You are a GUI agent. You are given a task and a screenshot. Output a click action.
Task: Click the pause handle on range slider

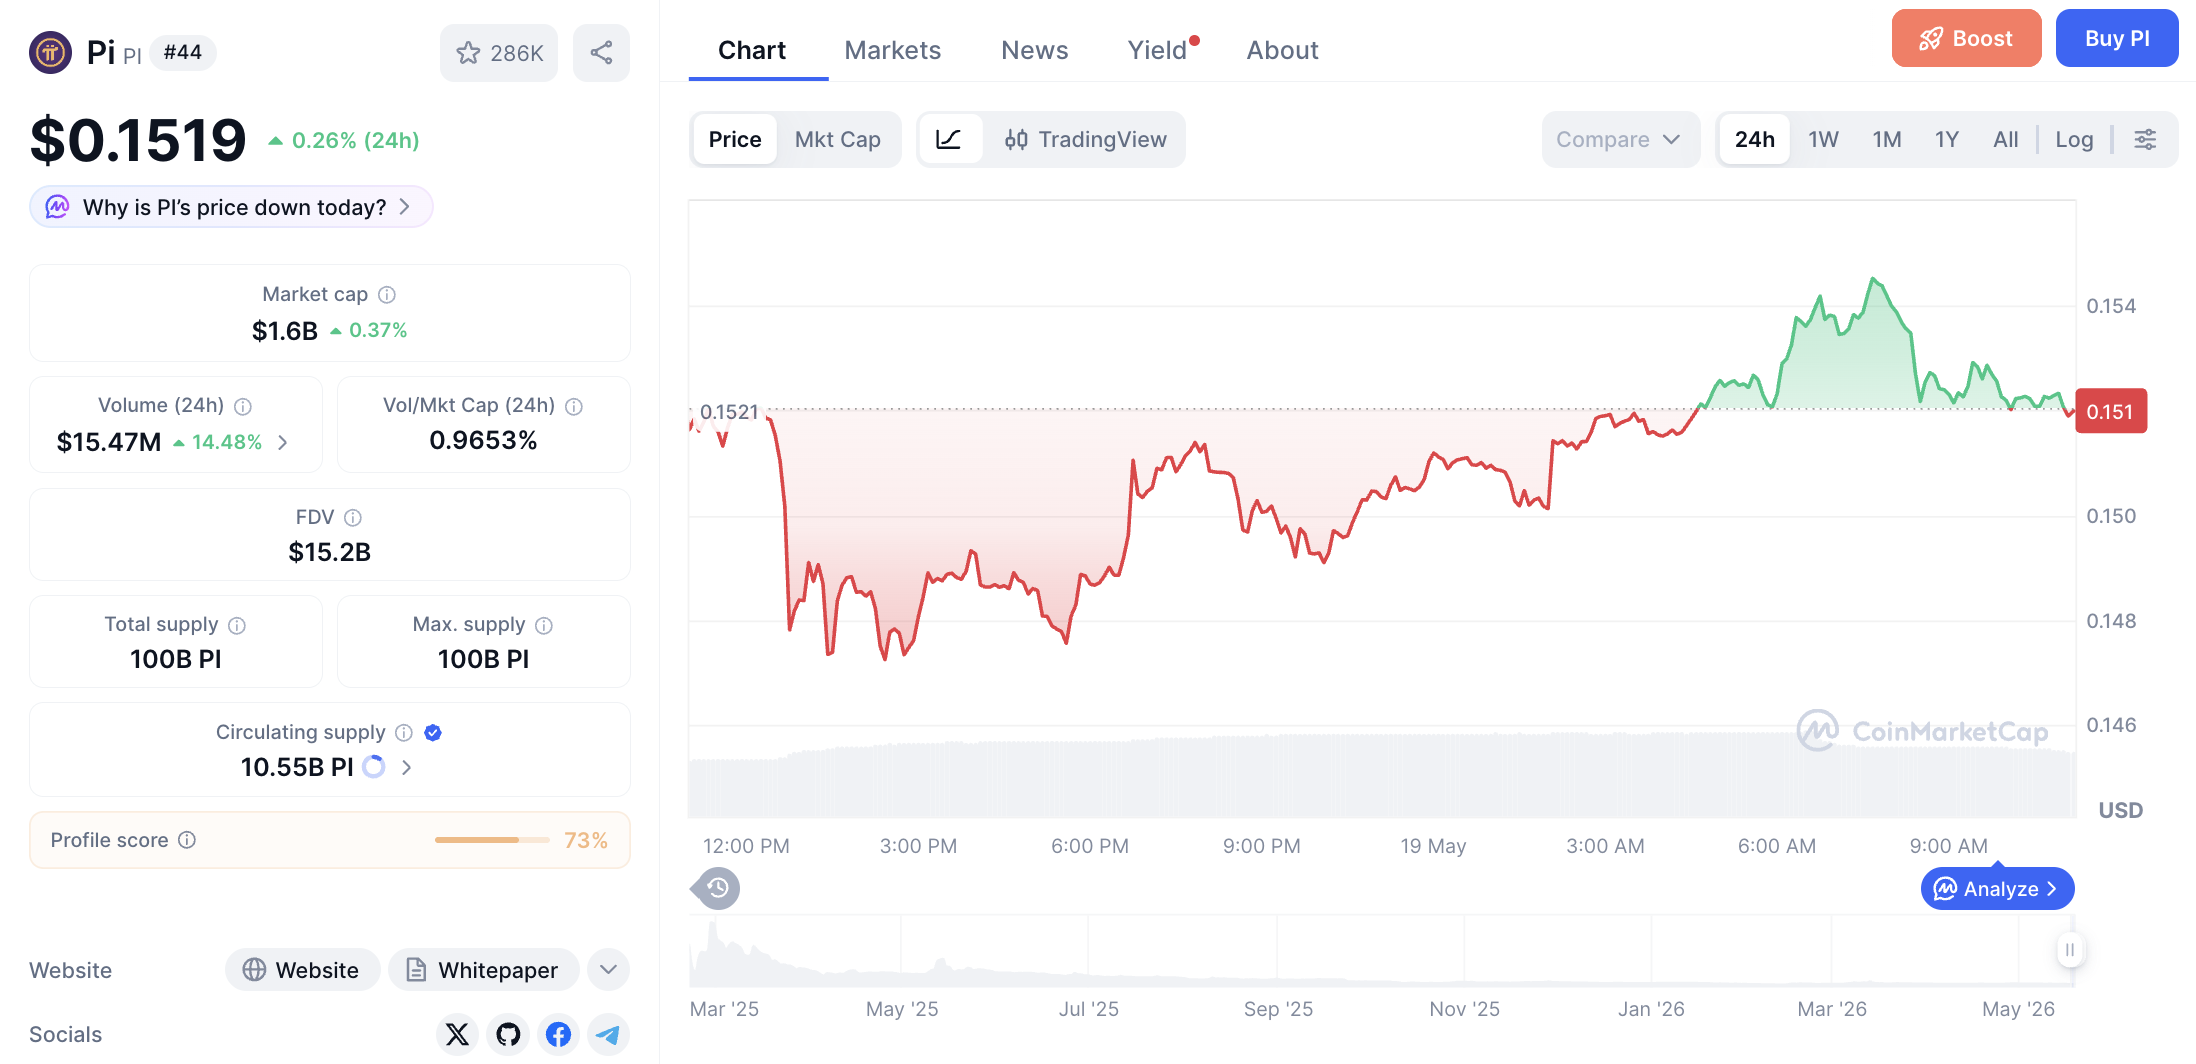pos(2070,950)
